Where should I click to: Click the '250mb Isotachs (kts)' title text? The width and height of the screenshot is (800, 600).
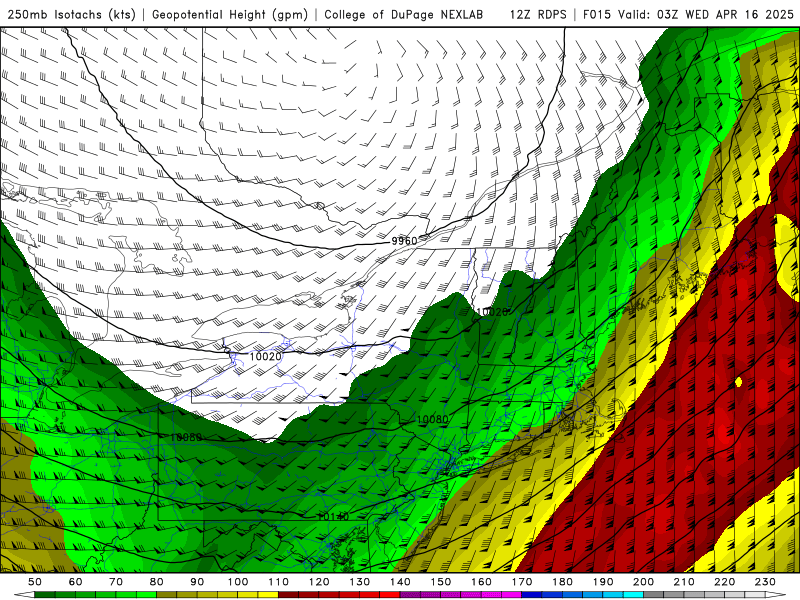tap(72, 14)
